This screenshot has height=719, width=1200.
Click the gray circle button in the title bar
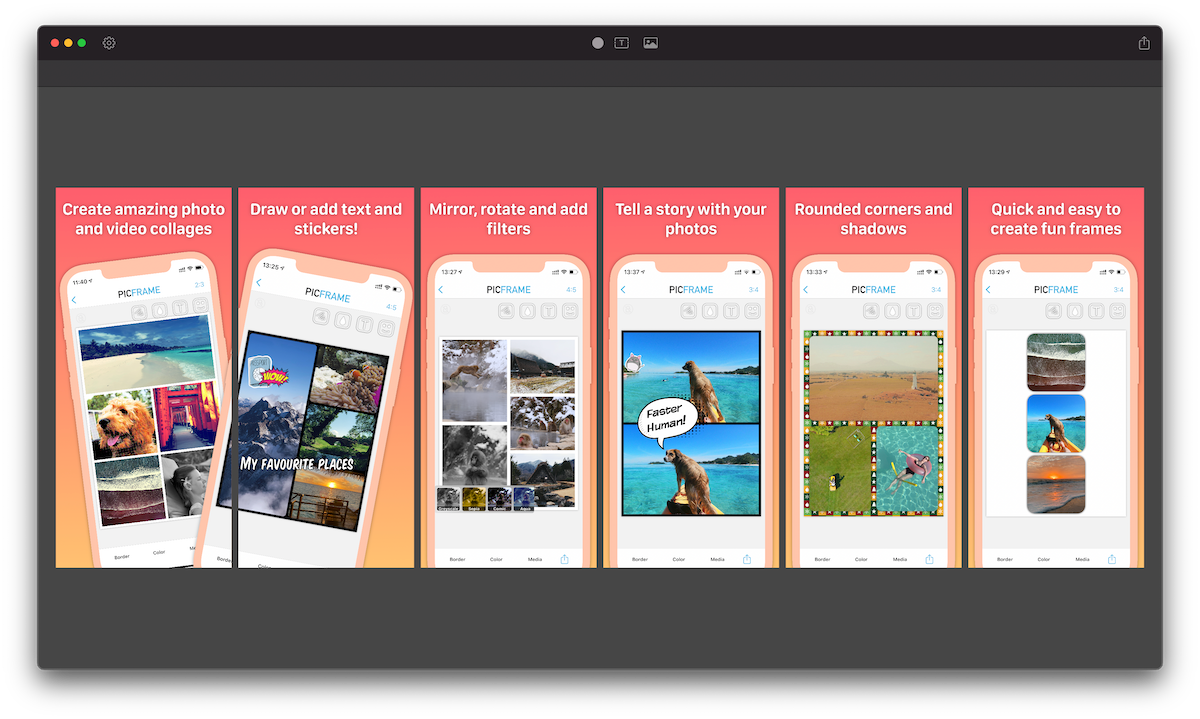point(598,43)
